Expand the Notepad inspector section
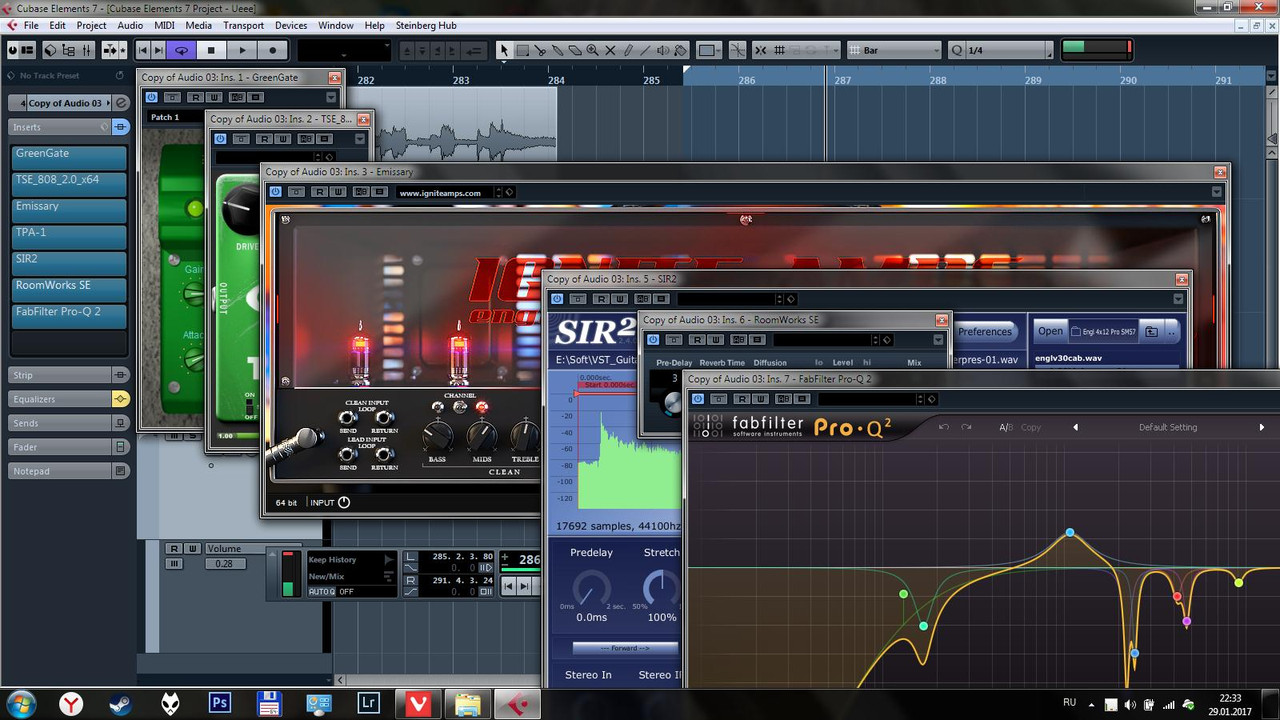The width and height of the screenshot is (1280, 720). (60, 471)
